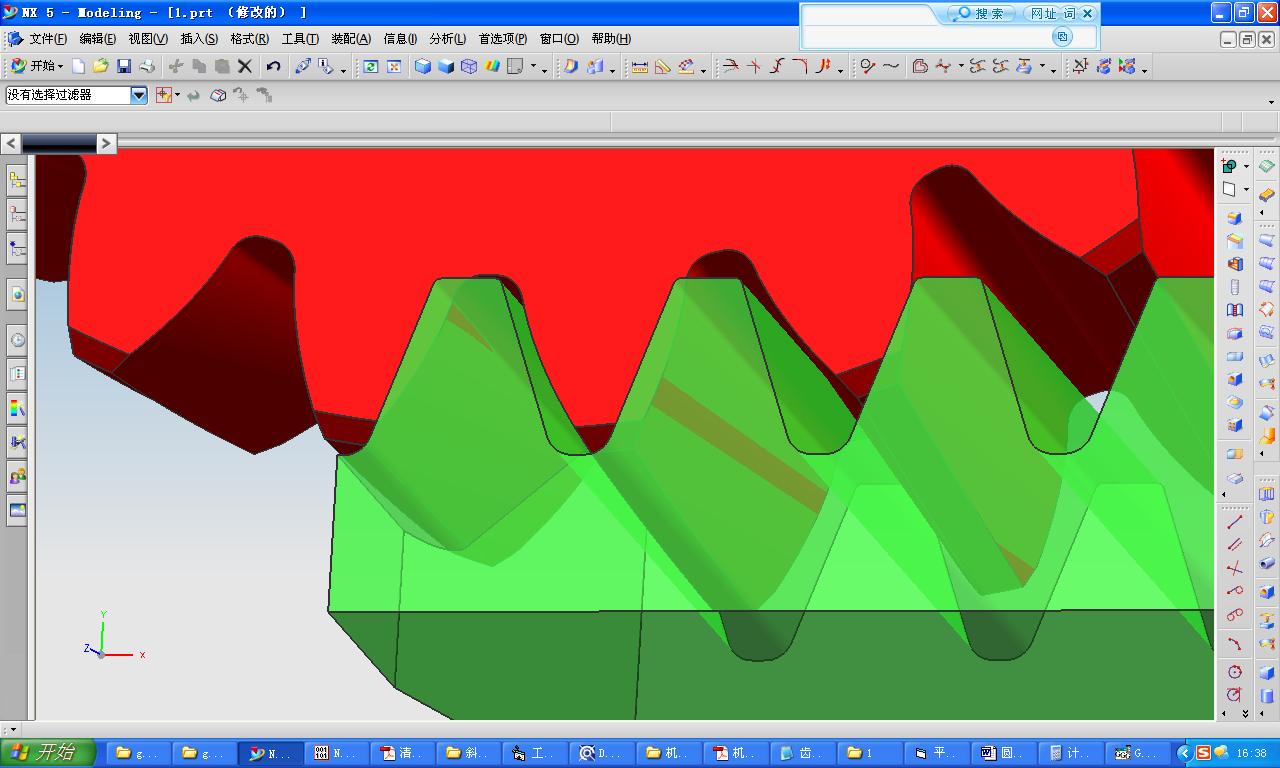This screenshot has width=1280, height=768.
Task: Open the Analysis (分析) menu
Action: [x=447, y=39]
